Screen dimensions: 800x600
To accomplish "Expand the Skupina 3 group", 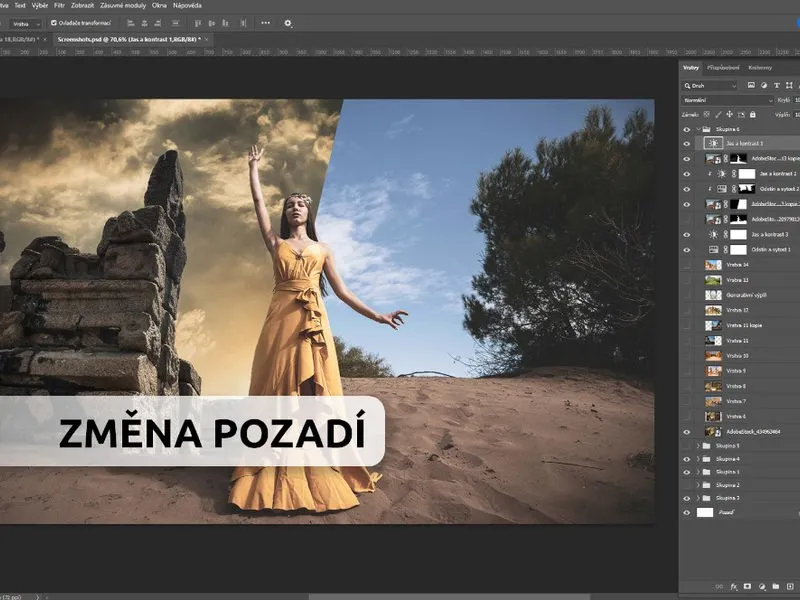I will (698, 498).
